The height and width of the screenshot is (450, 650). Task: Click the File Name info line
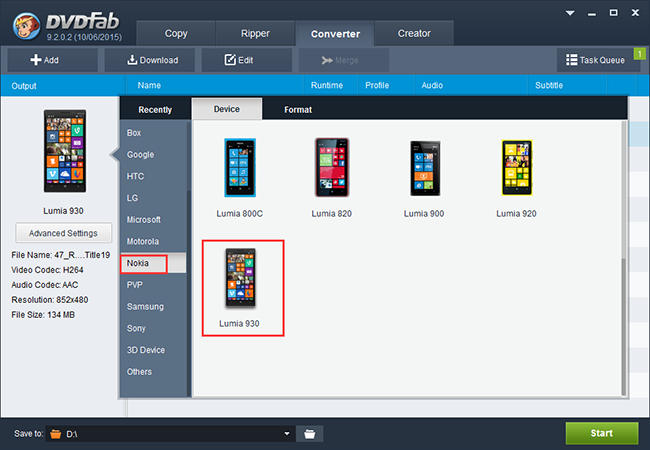(x=61, y=255)
